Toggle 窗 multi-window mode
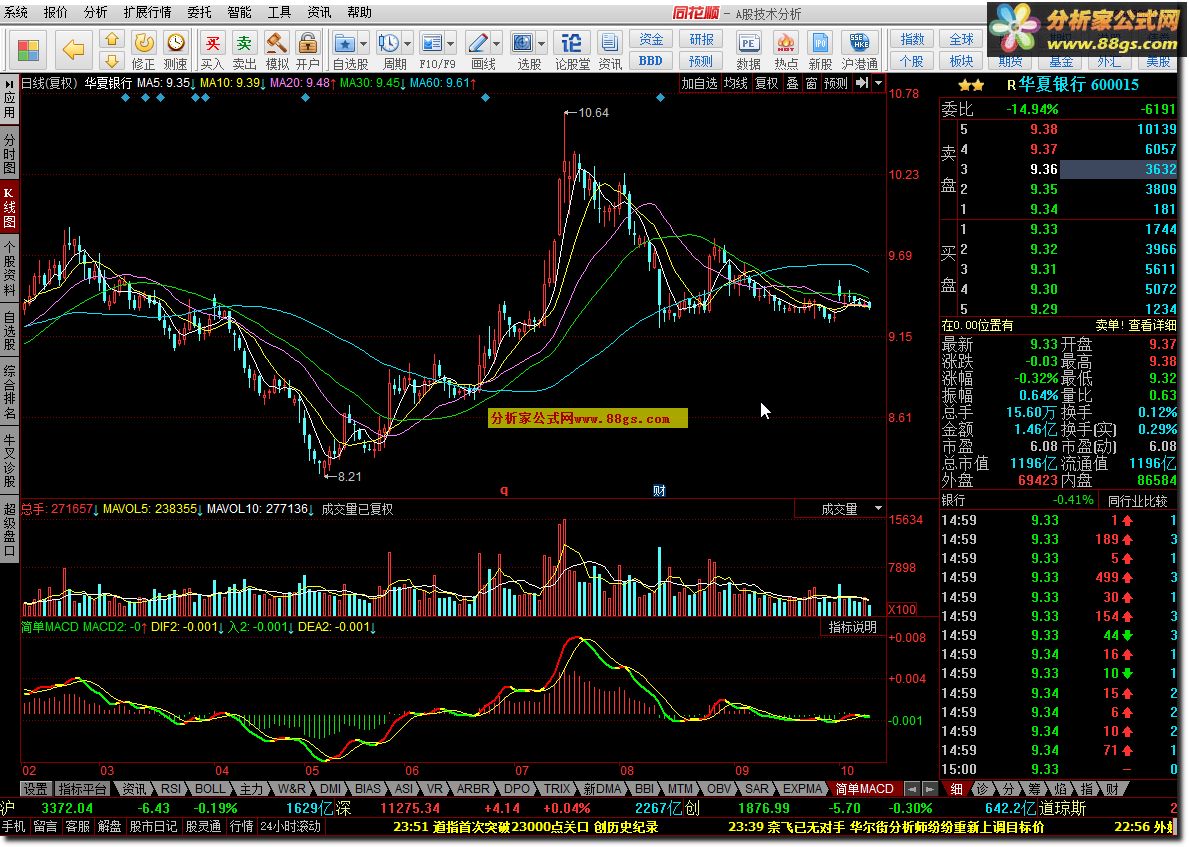 point(811,83)
